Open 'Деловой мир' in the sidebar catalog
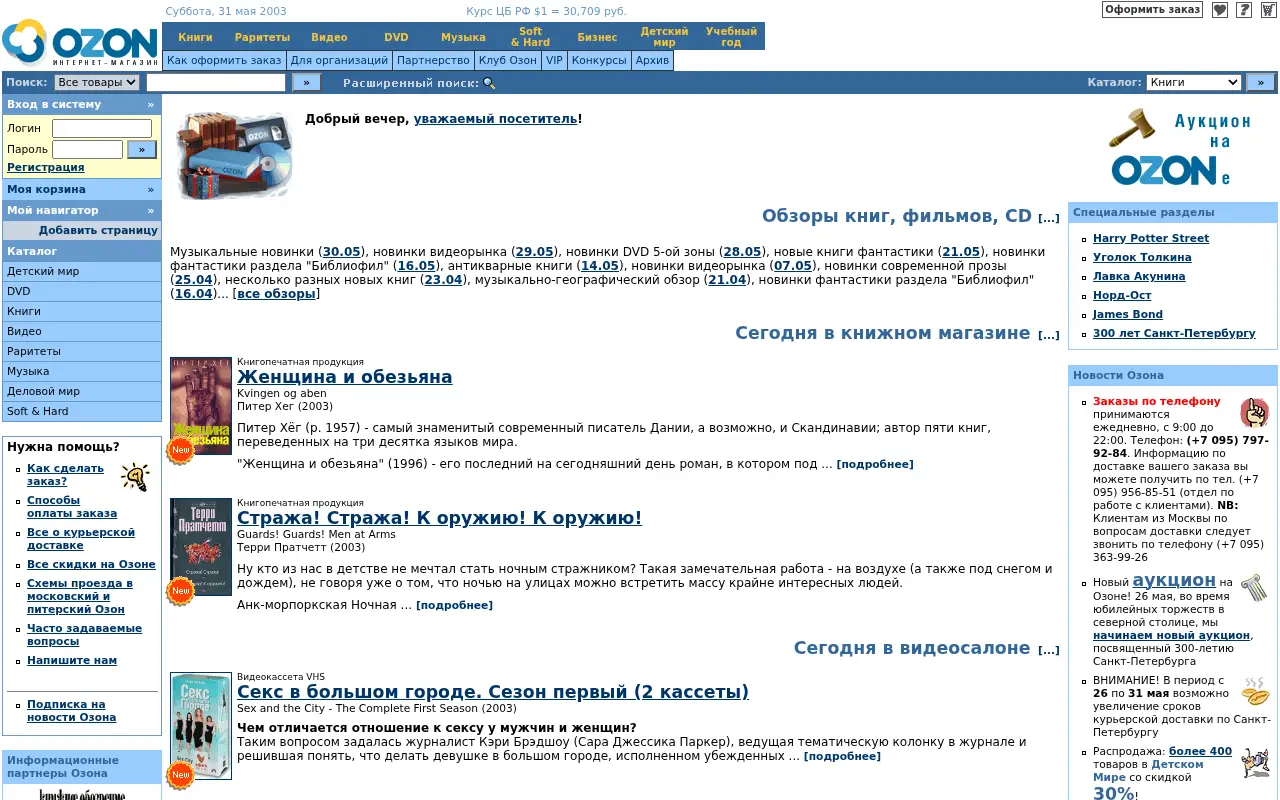Viewport: 1280px width, 800px height. point(81,391)
